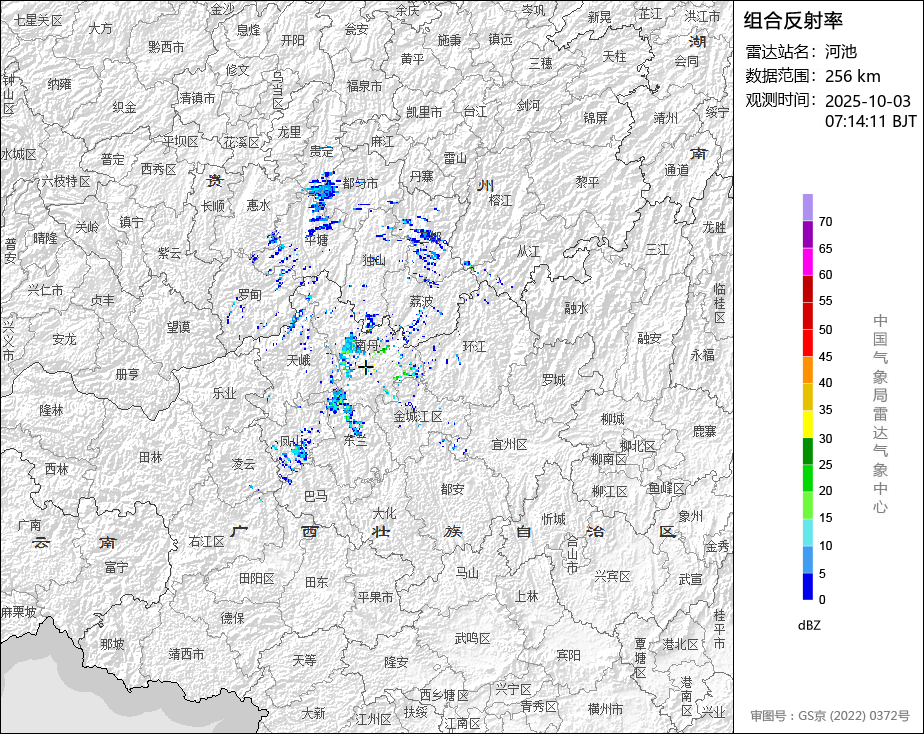Click the 马山 map label
924x734 pixels.
coord(467,572)
